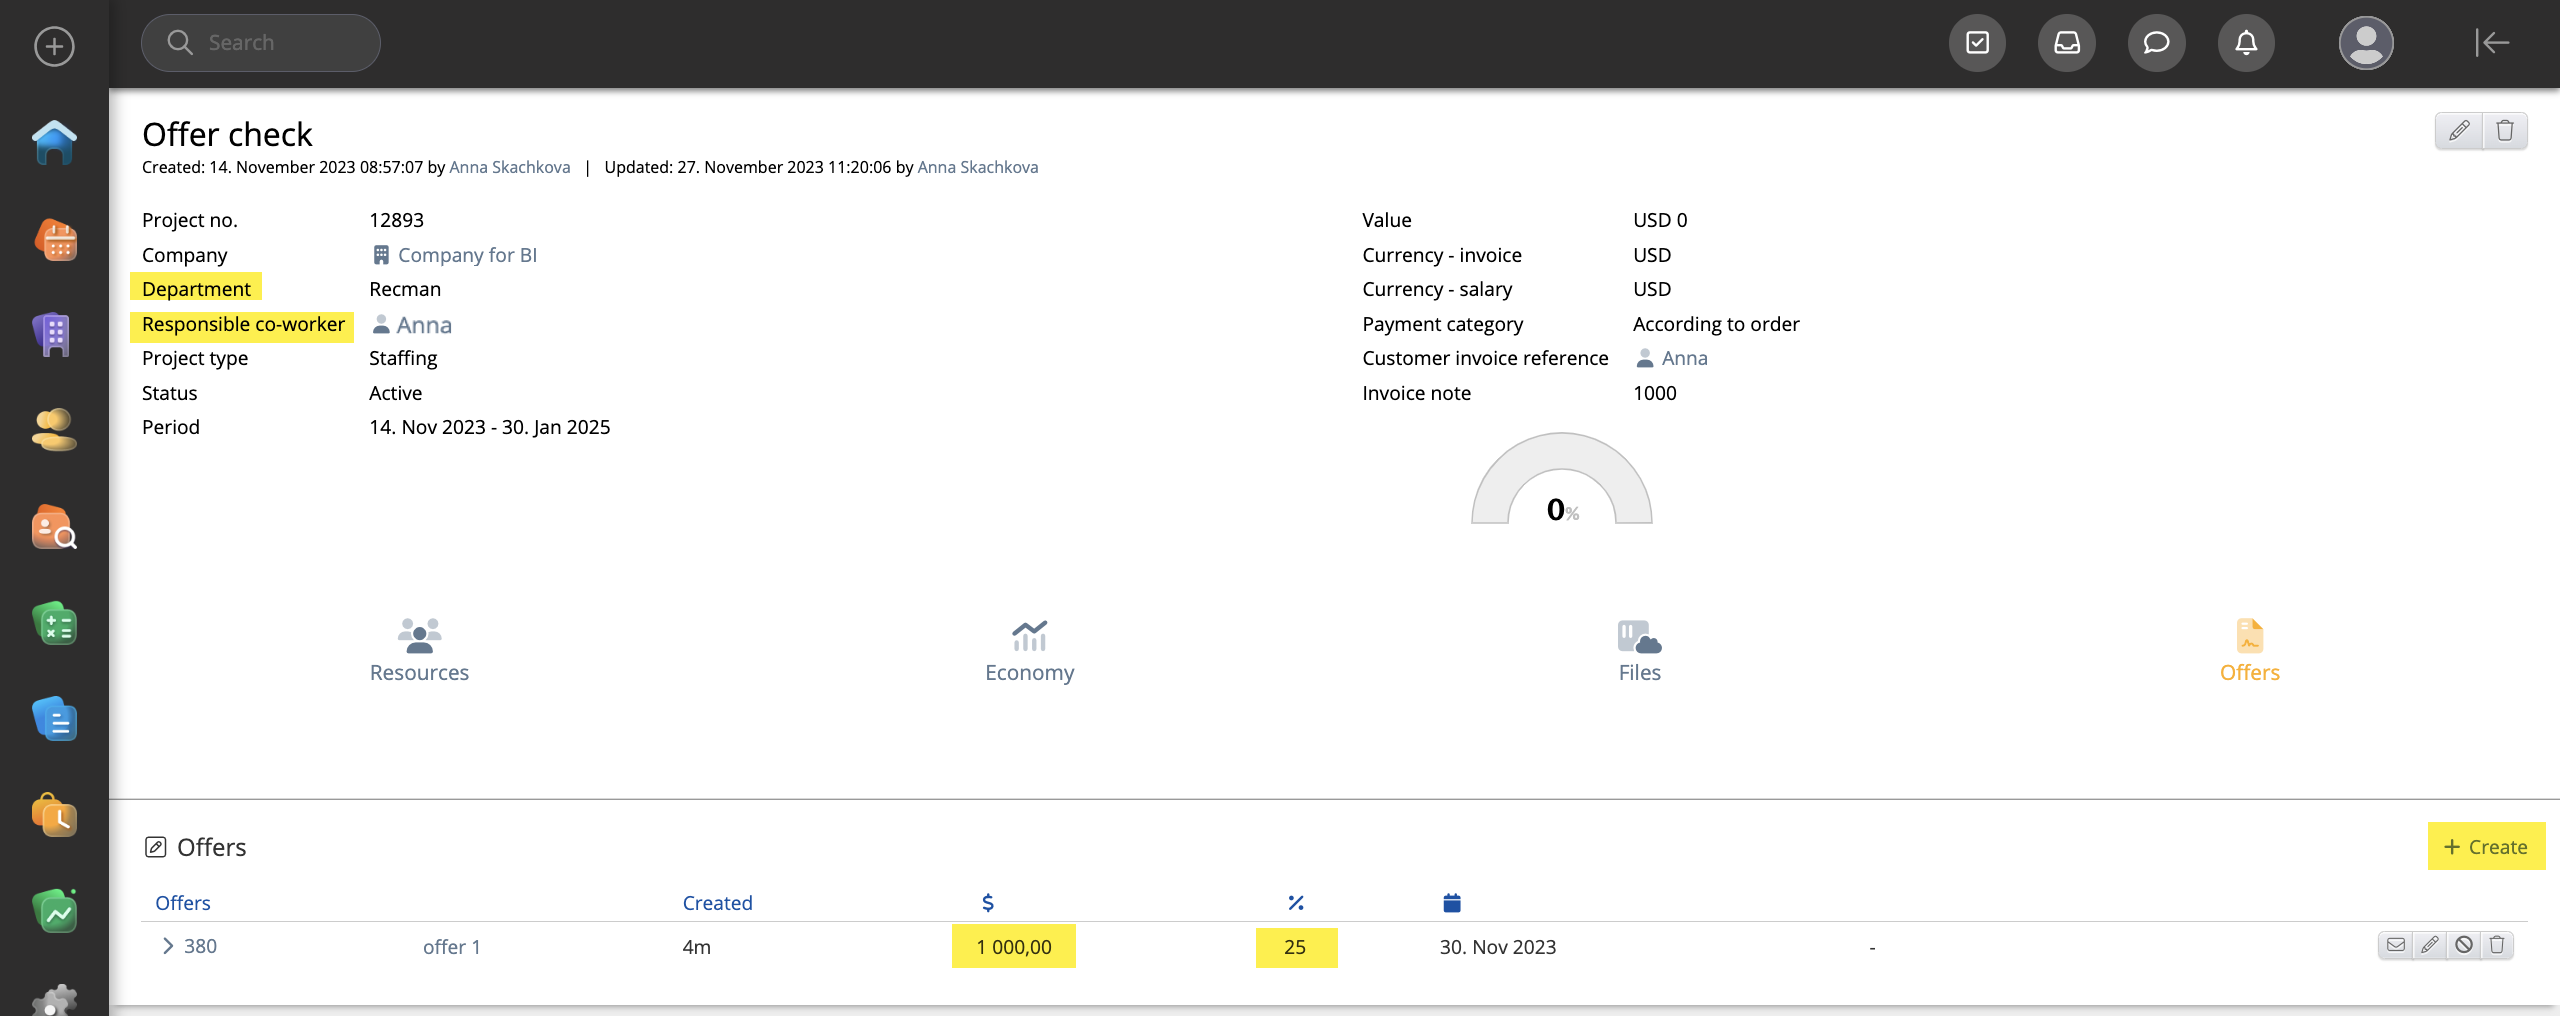Open the chat messages icon
Image resolution: width=2560 pixels, height=1016 pixels.
pos(2156,43)
